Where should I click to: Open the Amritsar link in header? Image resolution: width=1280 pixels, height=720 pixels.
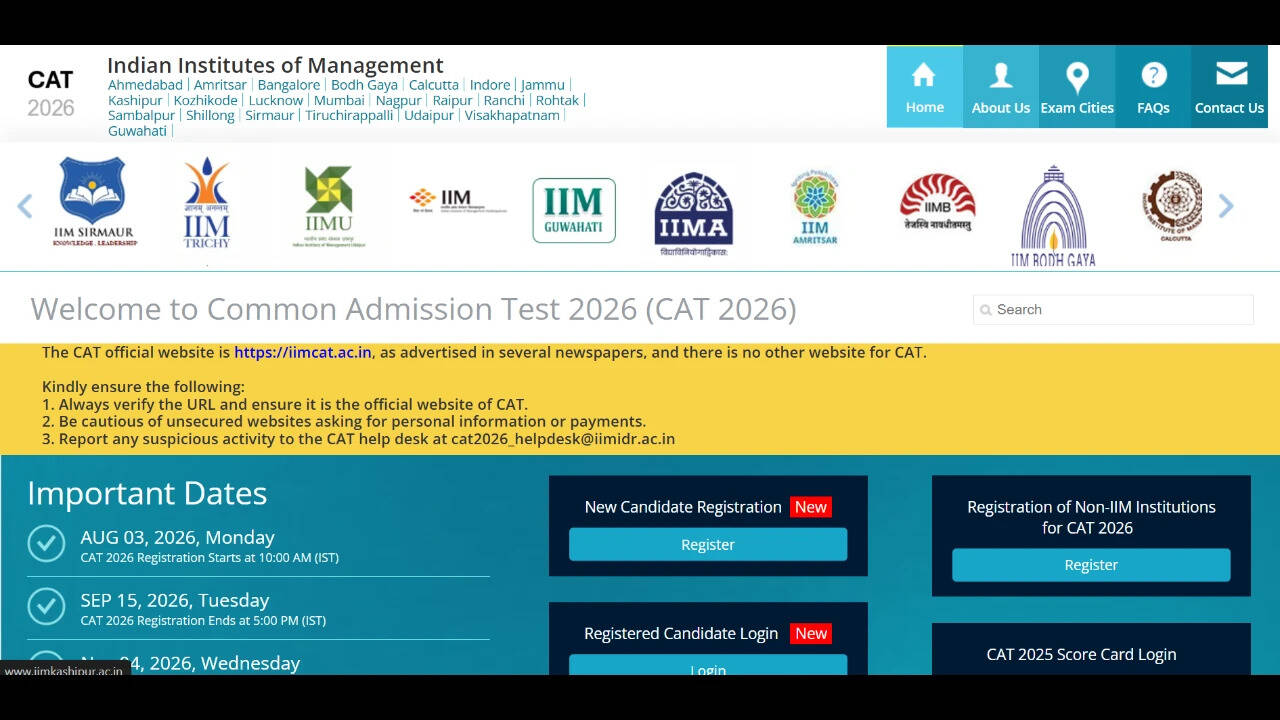(x=220, y=85)
